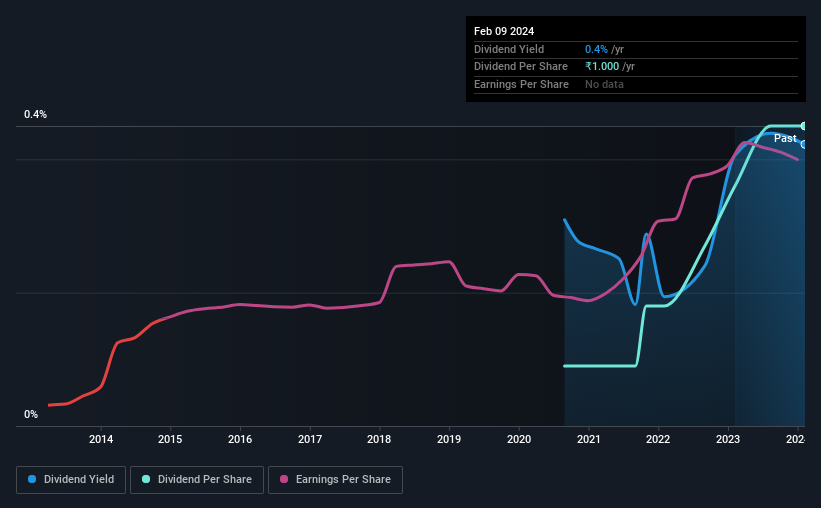Select the 2020 x-axis label
Viewport: 821px width, 508px height.
pyautogui.click(x=519, y=439)
